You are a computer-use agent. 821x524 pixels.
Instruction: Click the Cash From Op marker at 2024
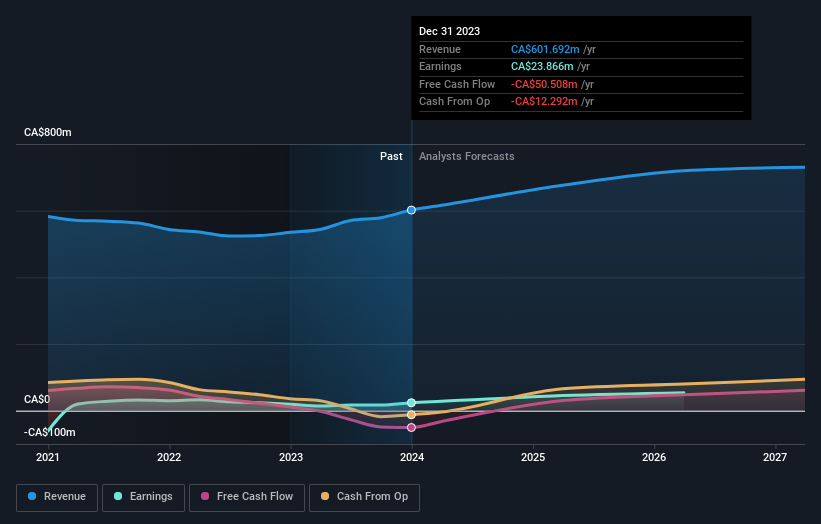[x=412, y=415]
